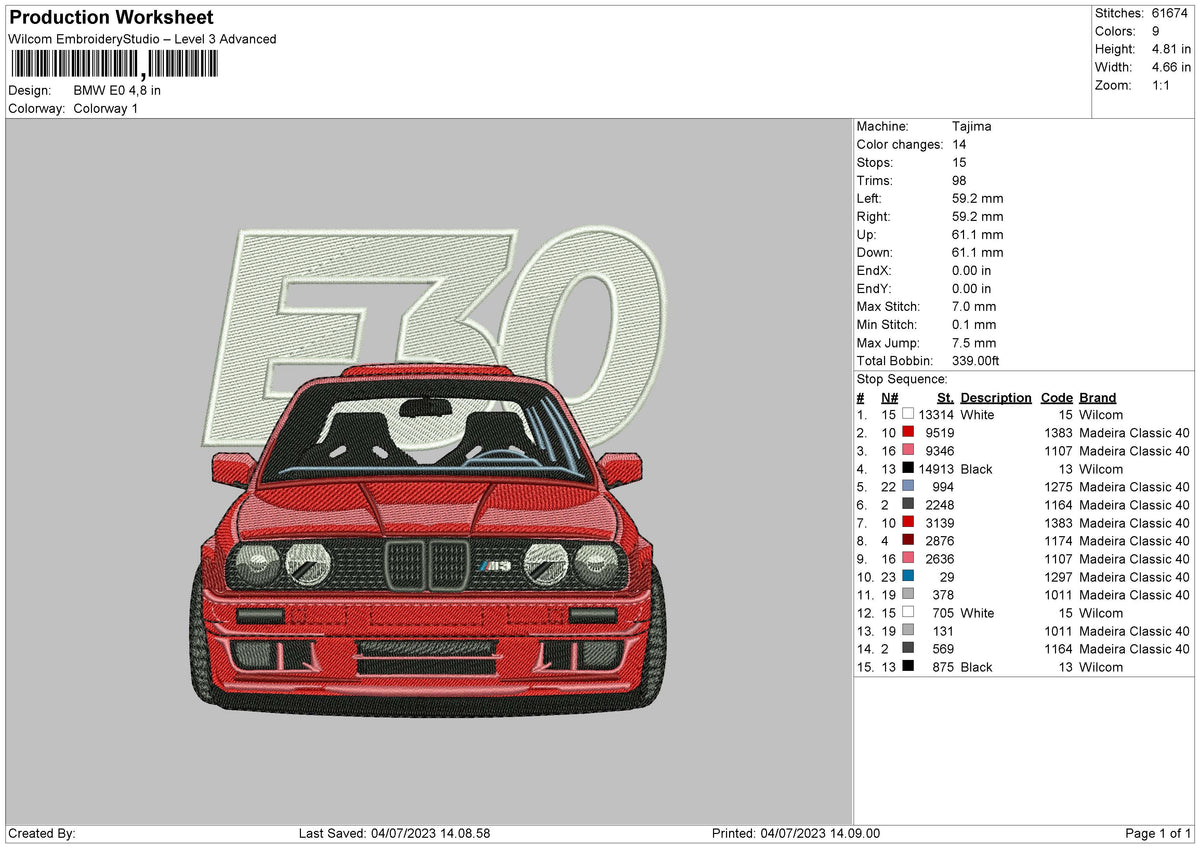Screen dimensions: 1200x848
Task: Click the gray thread chip at stop 11
Action: (x=908, y=595)
